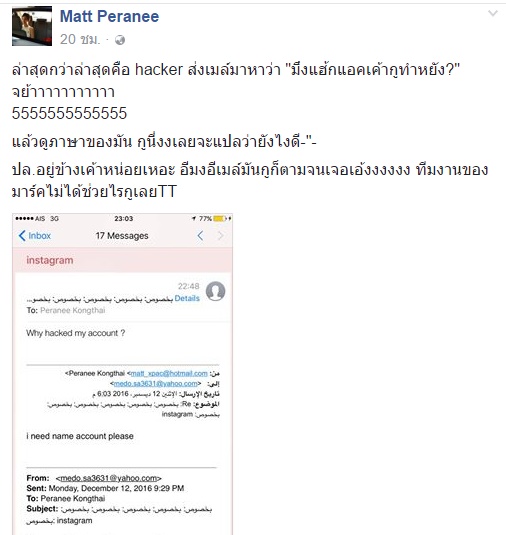Tap the sender avatar placeholder icon
Image resolution: width=506 pixels, height=535 pixels.
coord(215,291)
